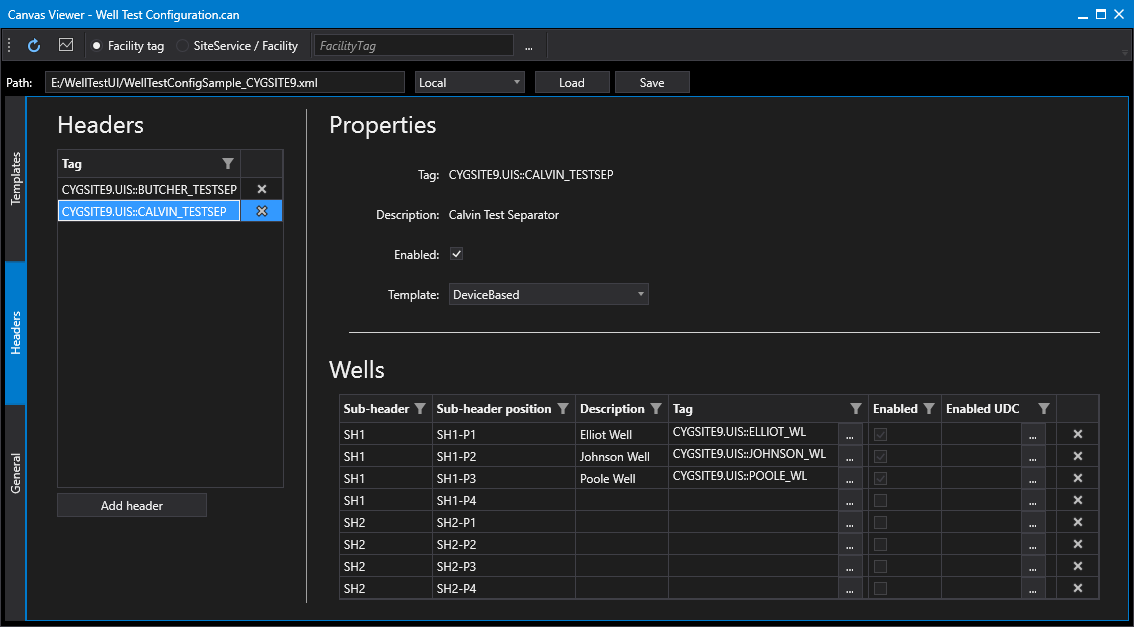Screen dimensions: 1134x627
Task: Click the Path input field
Action: coord(224,82)
